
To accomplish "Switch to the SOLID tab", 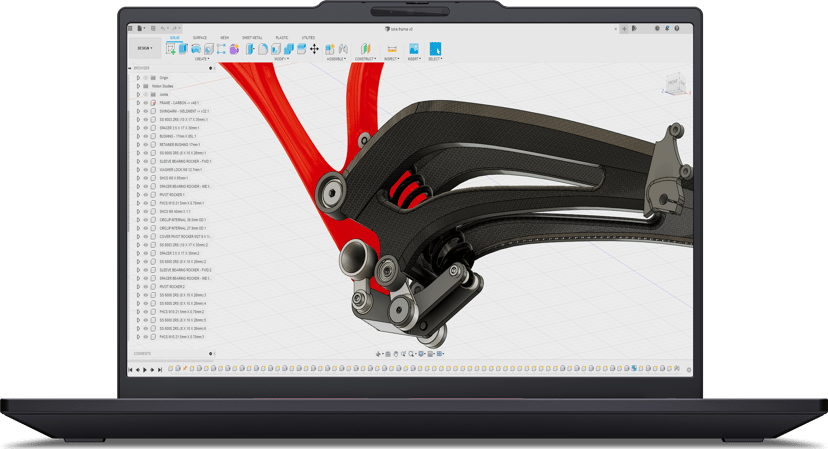I will click(x=174, y=38).
